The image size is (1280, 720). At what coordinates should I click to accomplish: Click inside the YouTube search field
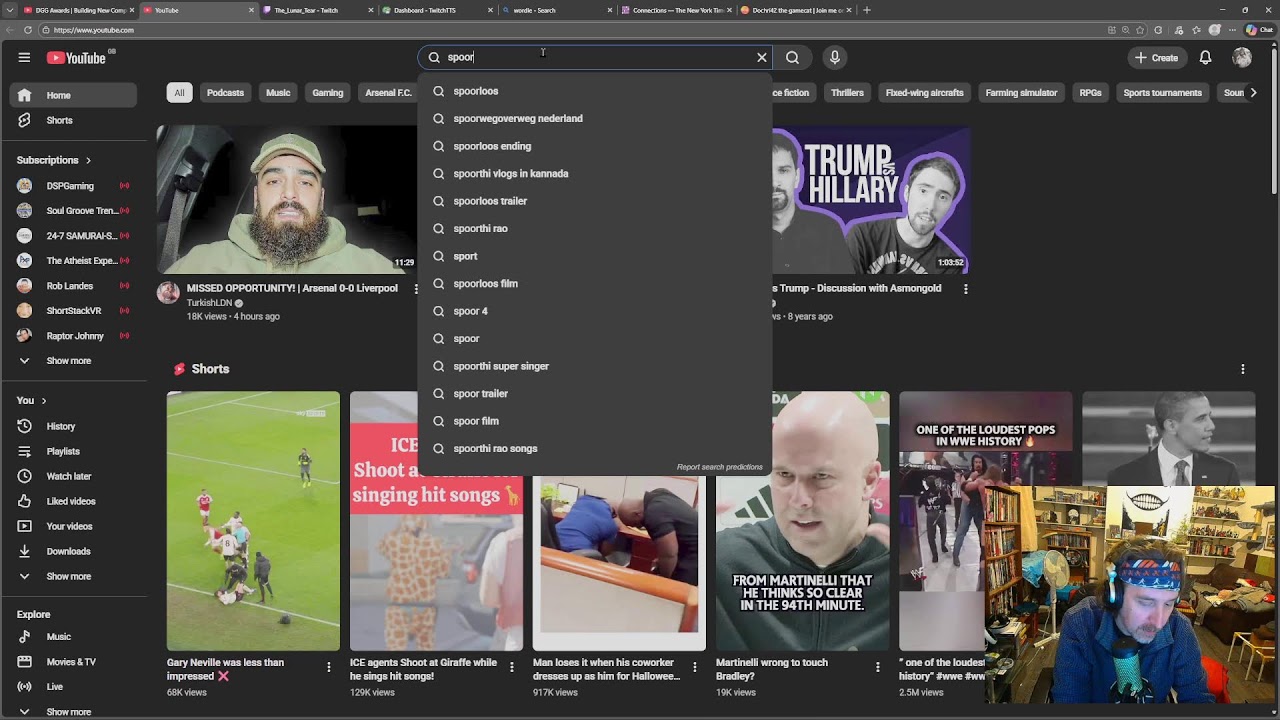click(x=595, y=58)
